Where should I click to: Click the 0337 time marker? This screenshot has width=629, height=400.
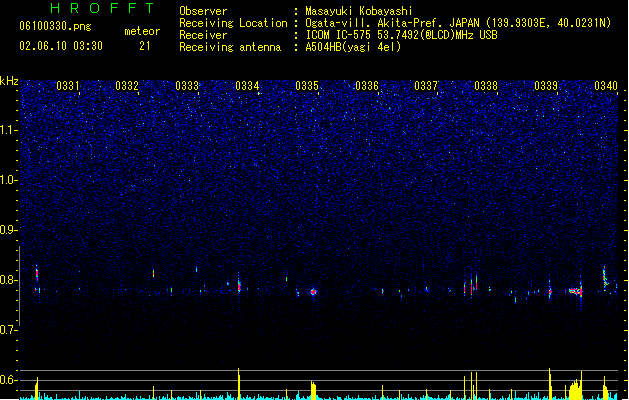click(426, 86)
